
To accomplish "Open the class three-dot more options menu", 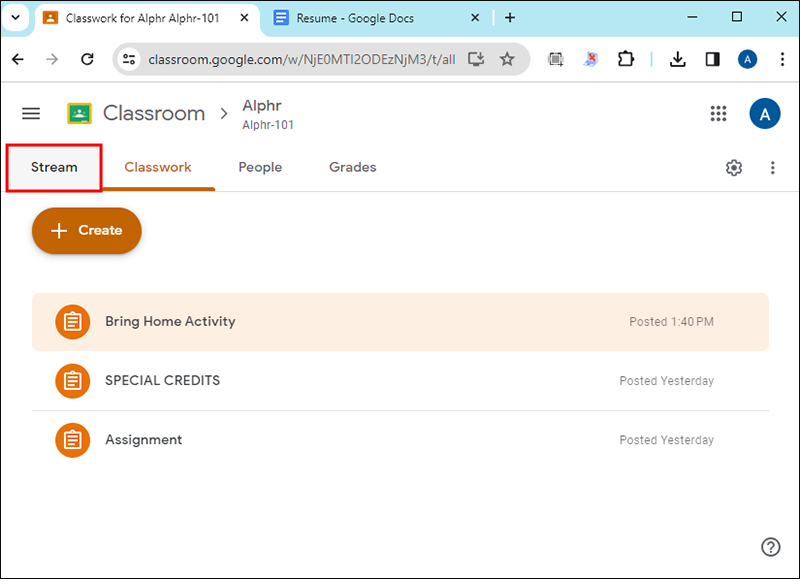I will 772,168.
